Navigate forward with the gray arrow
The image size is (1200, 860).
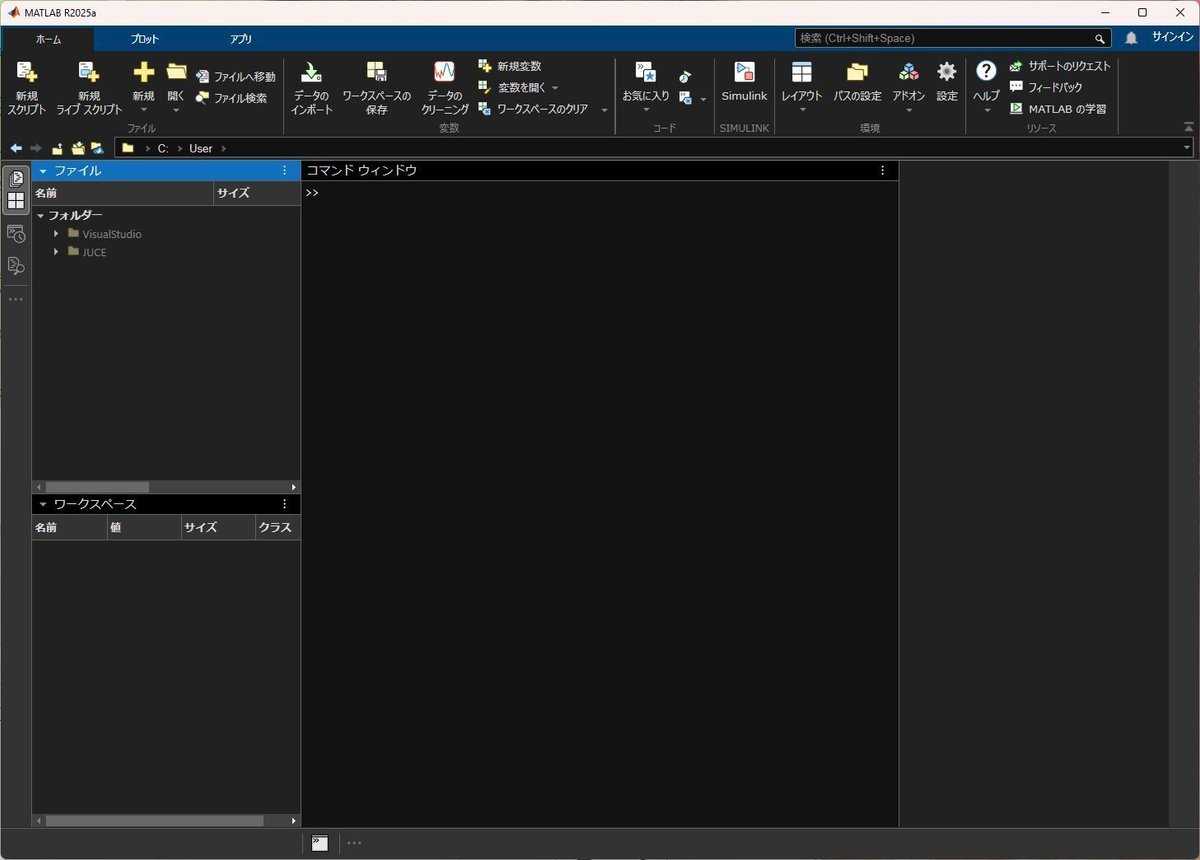(36, 148)
